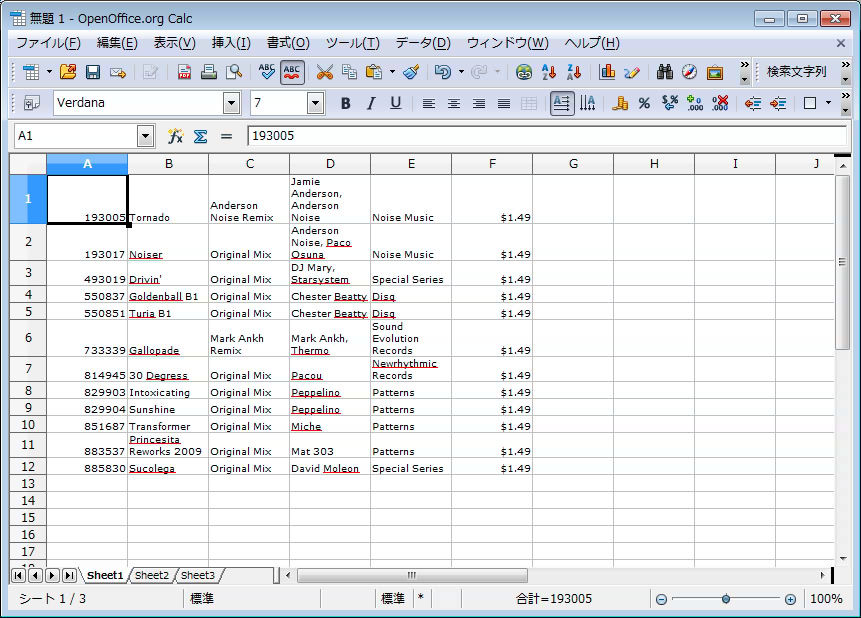Select row 6 by its header

(x=28, y=338)
